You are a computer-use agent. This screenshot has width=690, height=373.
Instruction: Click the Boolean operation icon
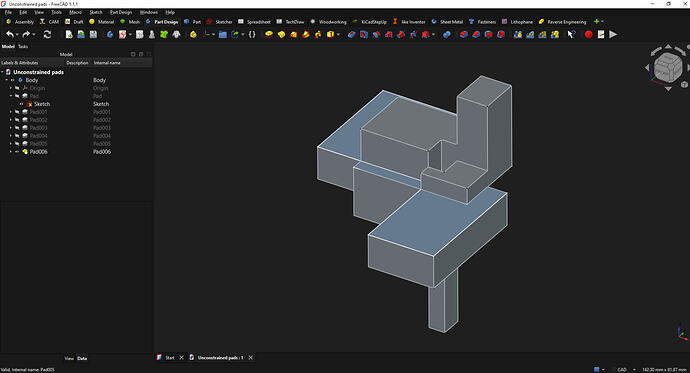(x=447, y=34)
